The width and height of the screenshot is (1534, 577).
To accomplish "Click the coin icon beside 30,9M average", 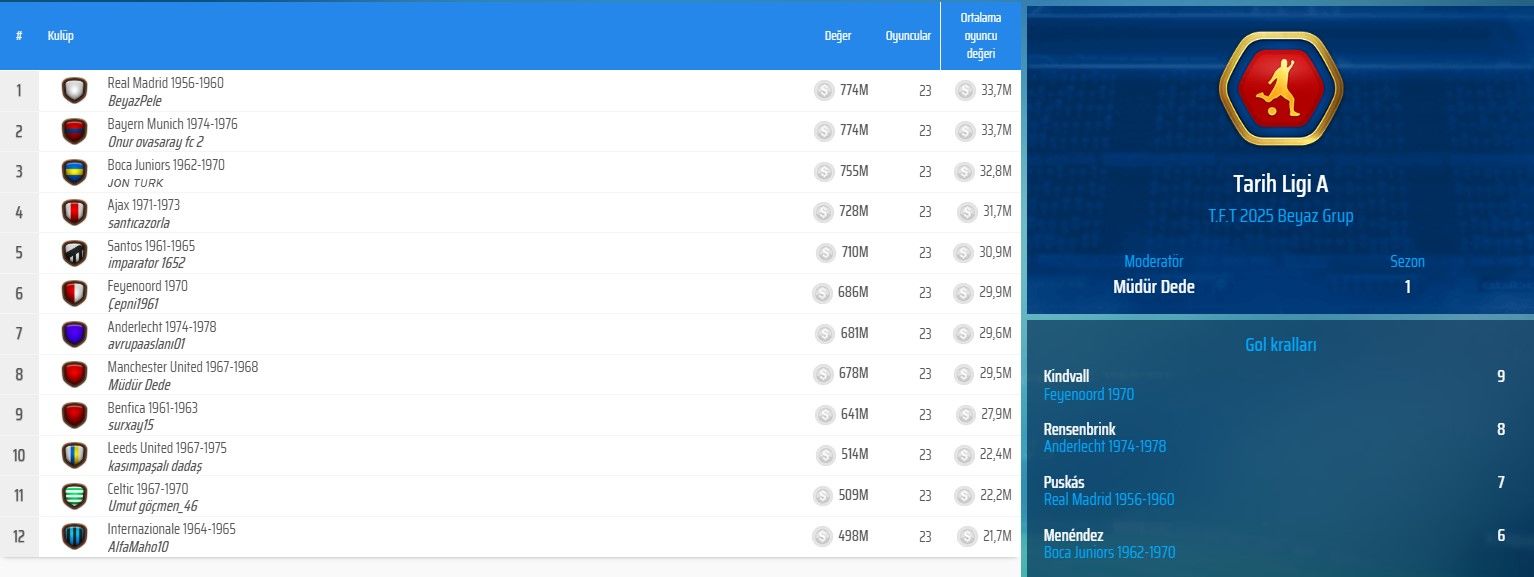I will pos(963,253).
